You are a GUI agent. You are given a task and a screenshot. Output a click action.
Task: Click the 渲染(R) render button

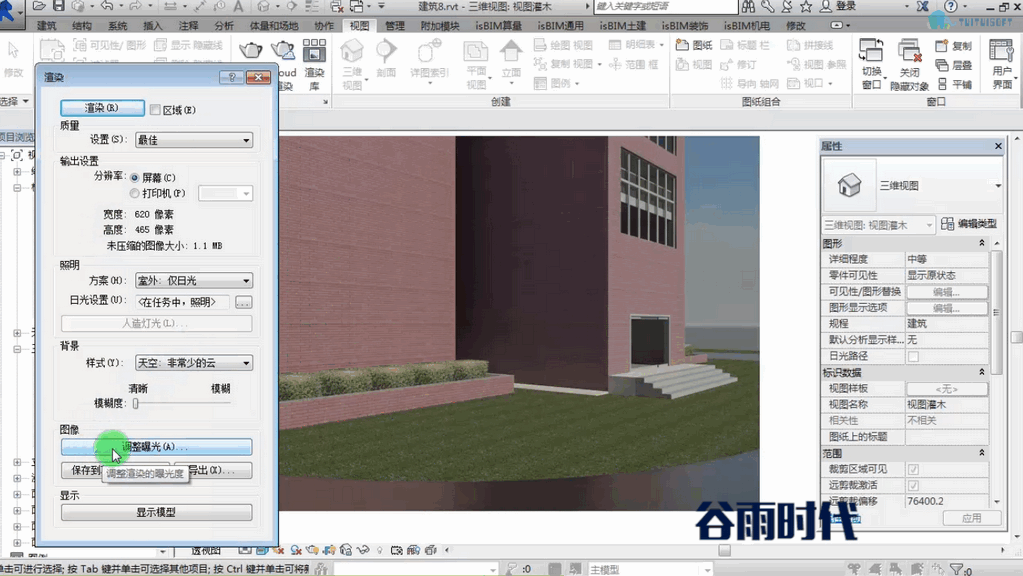point(102,108)
